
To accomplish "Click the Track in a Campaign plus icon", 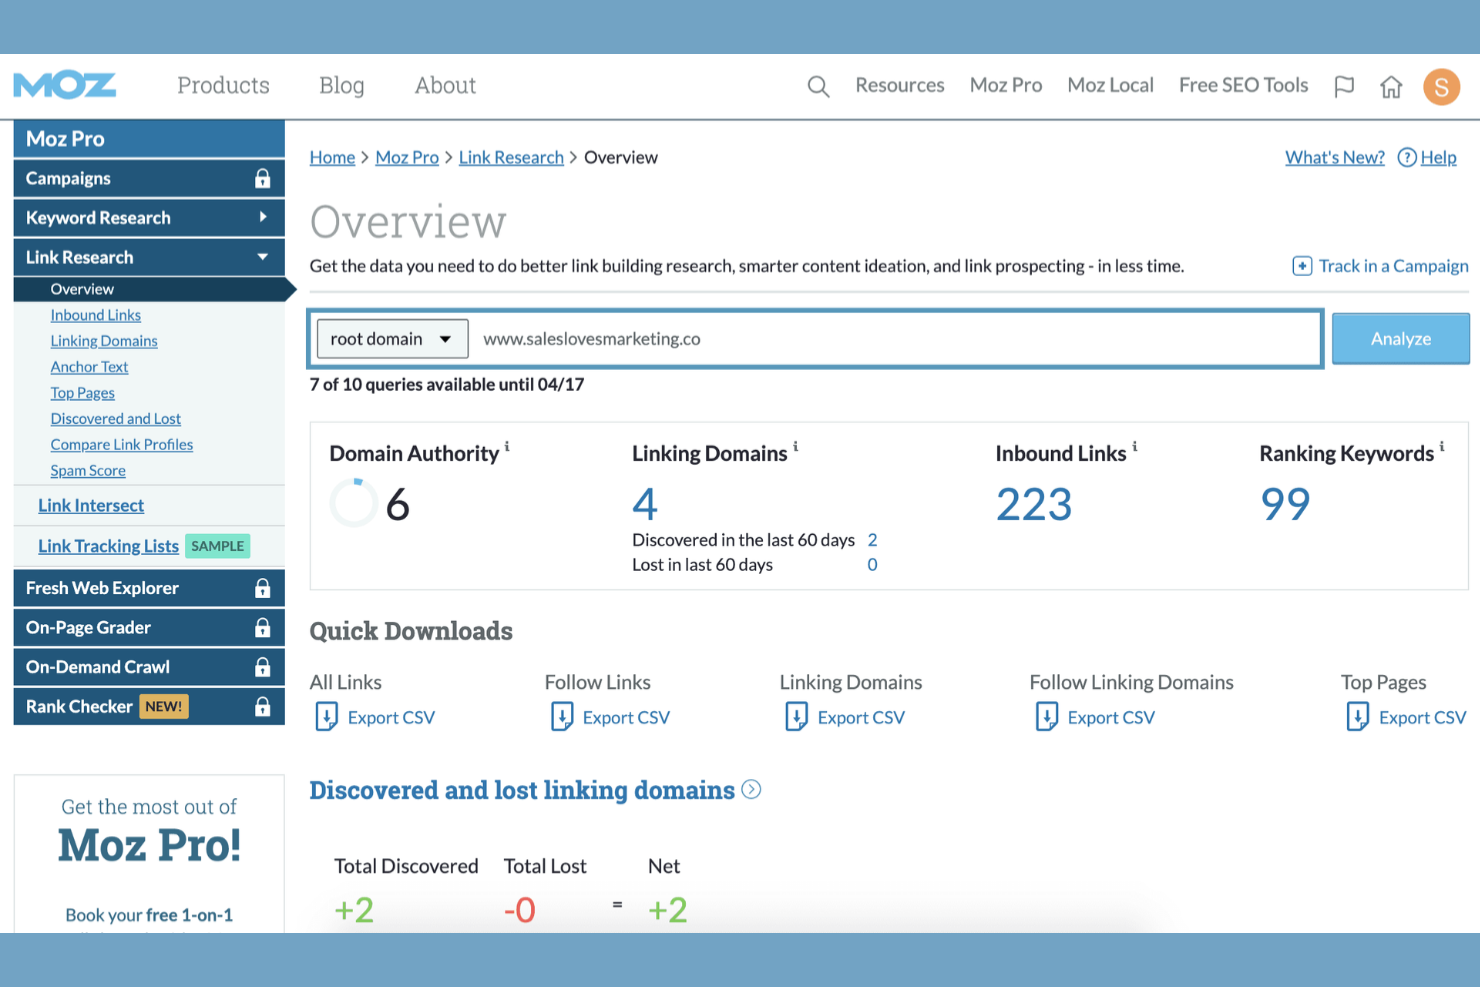I will tap(1302, 266).
